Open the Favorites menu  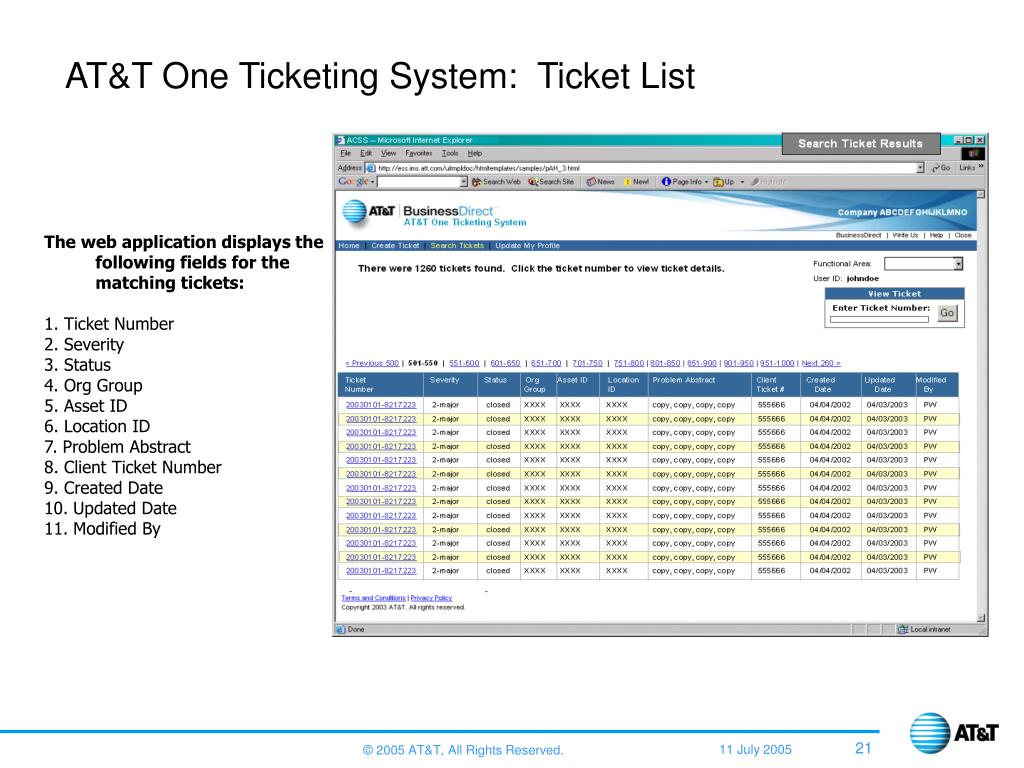pos(419,153)
